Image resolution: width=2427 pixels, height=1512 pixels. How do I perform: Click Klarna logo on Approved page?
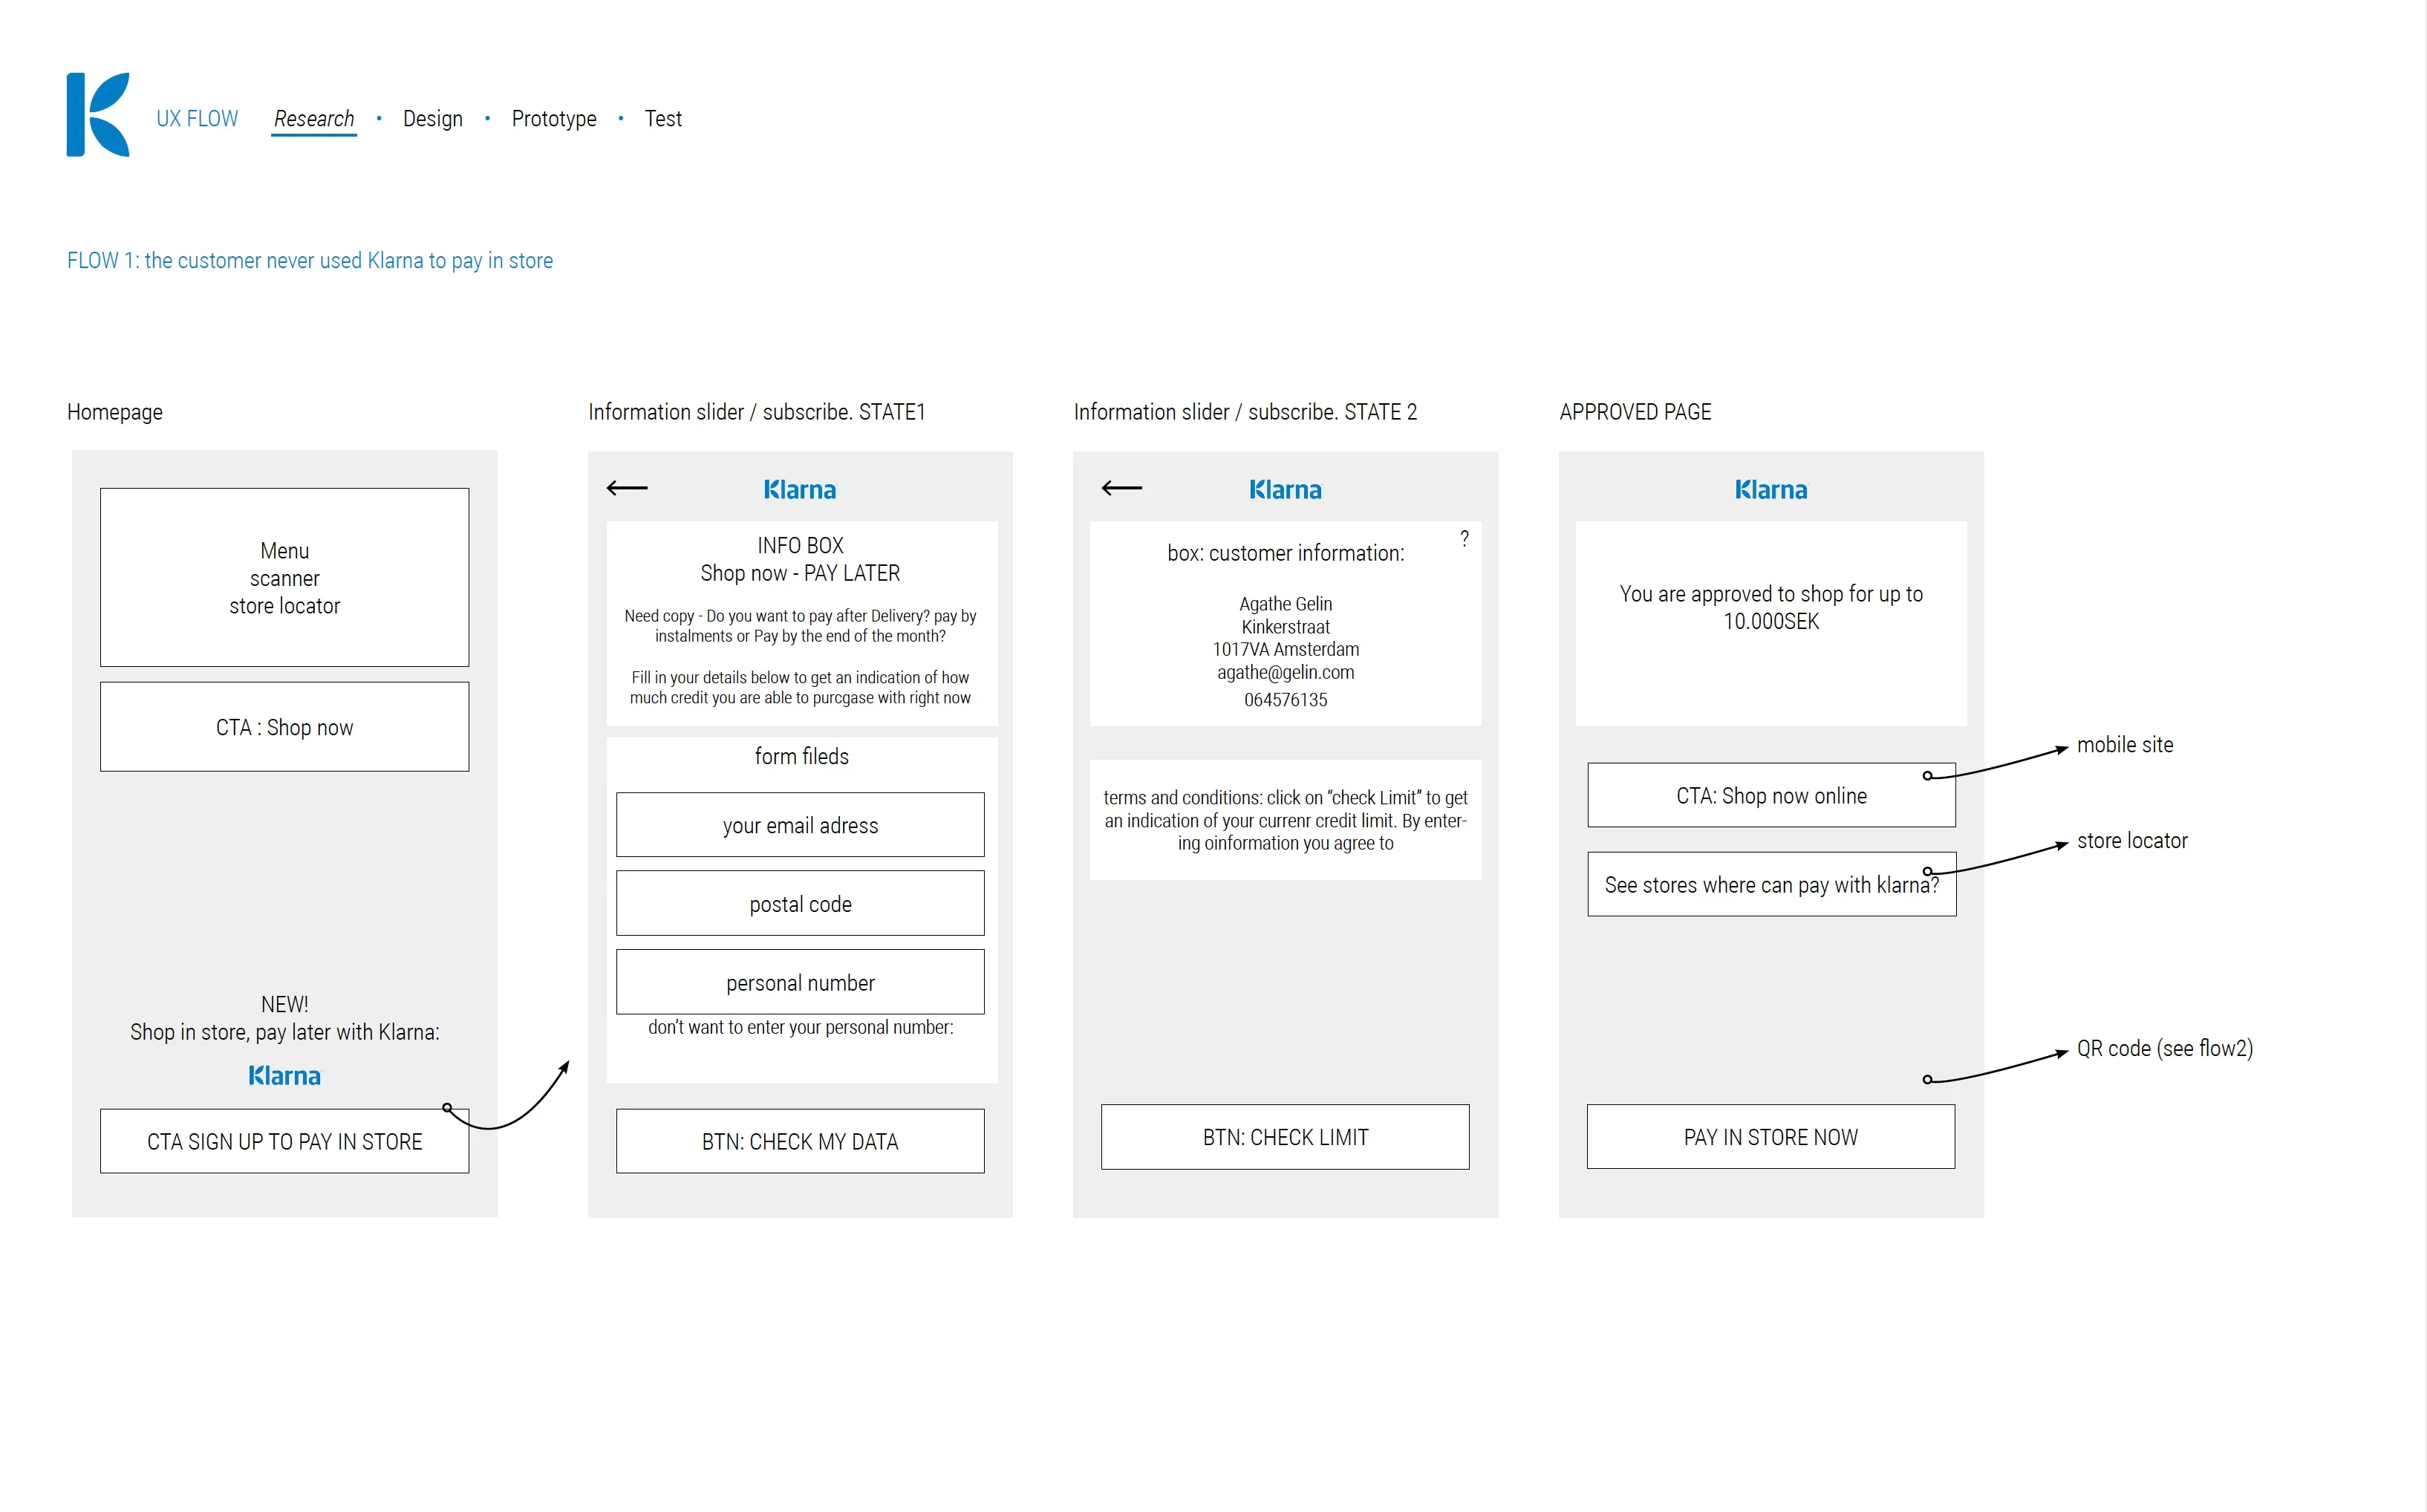click(x=1771, y=490)
